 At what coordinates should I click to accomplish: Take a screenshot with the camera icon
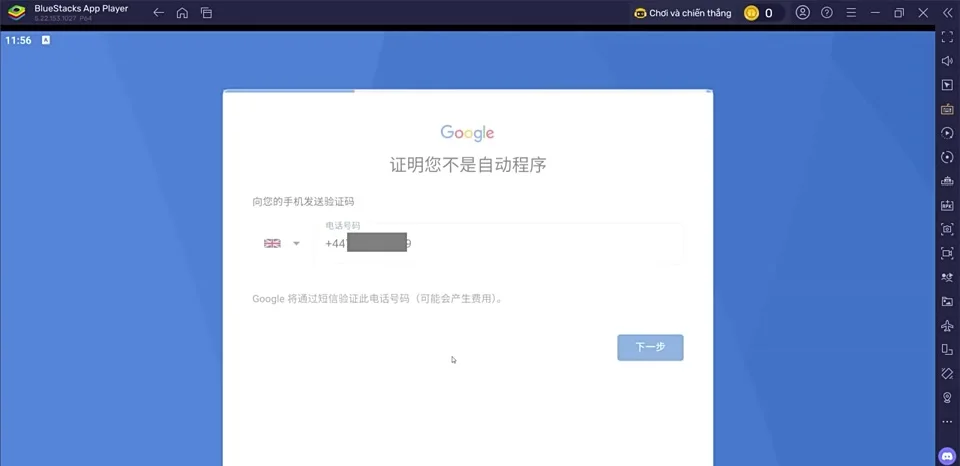click(x=947, y=229)
